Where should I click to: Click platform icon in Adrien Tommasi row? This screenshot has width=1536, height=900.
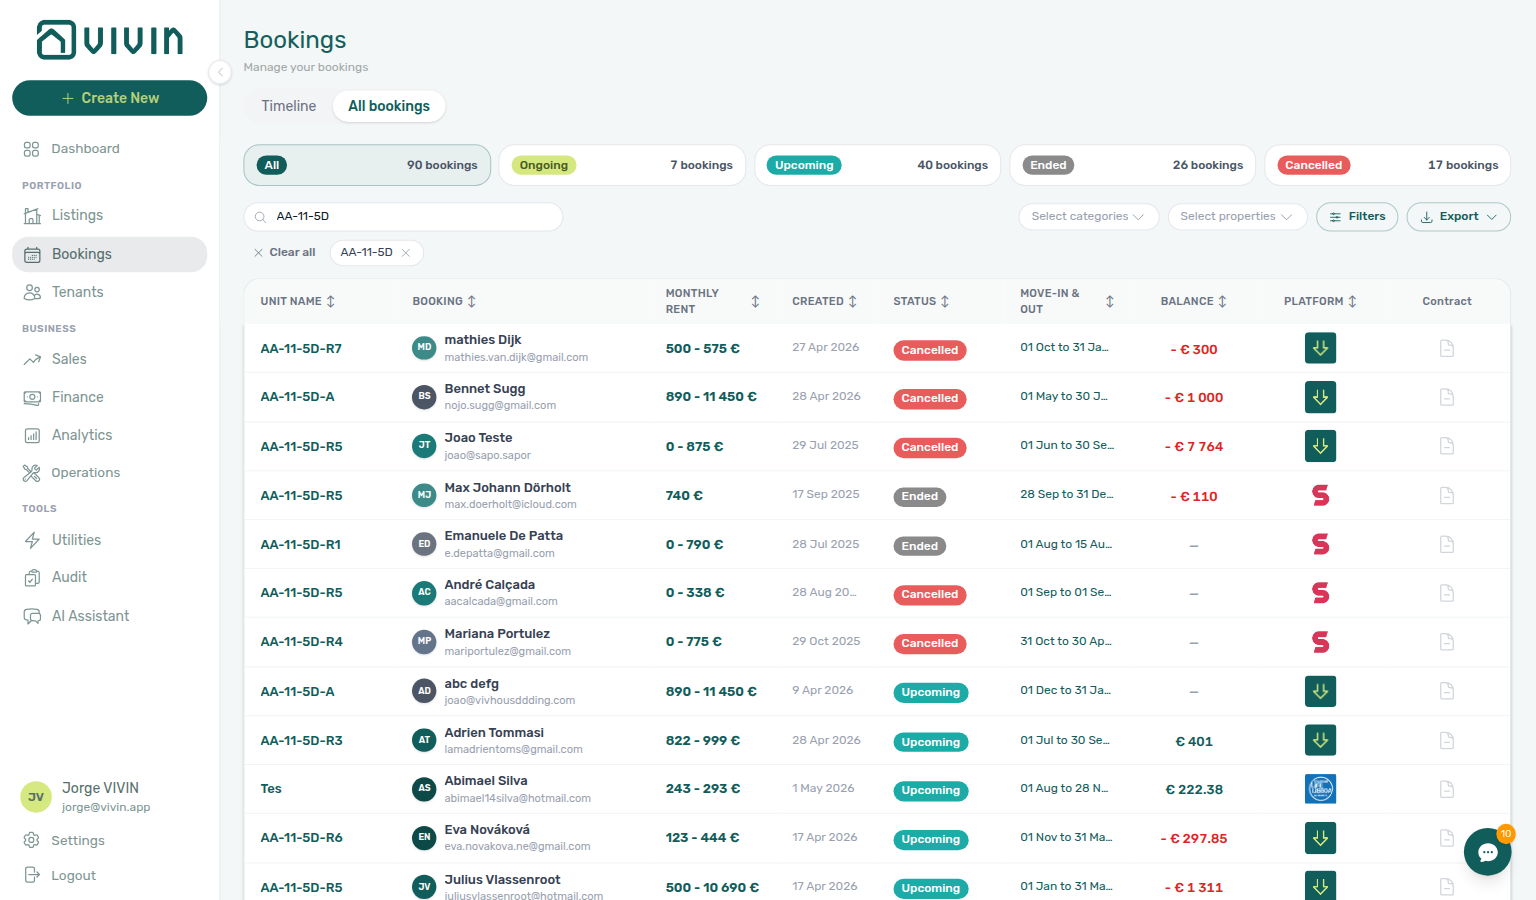click(1320, 740)
